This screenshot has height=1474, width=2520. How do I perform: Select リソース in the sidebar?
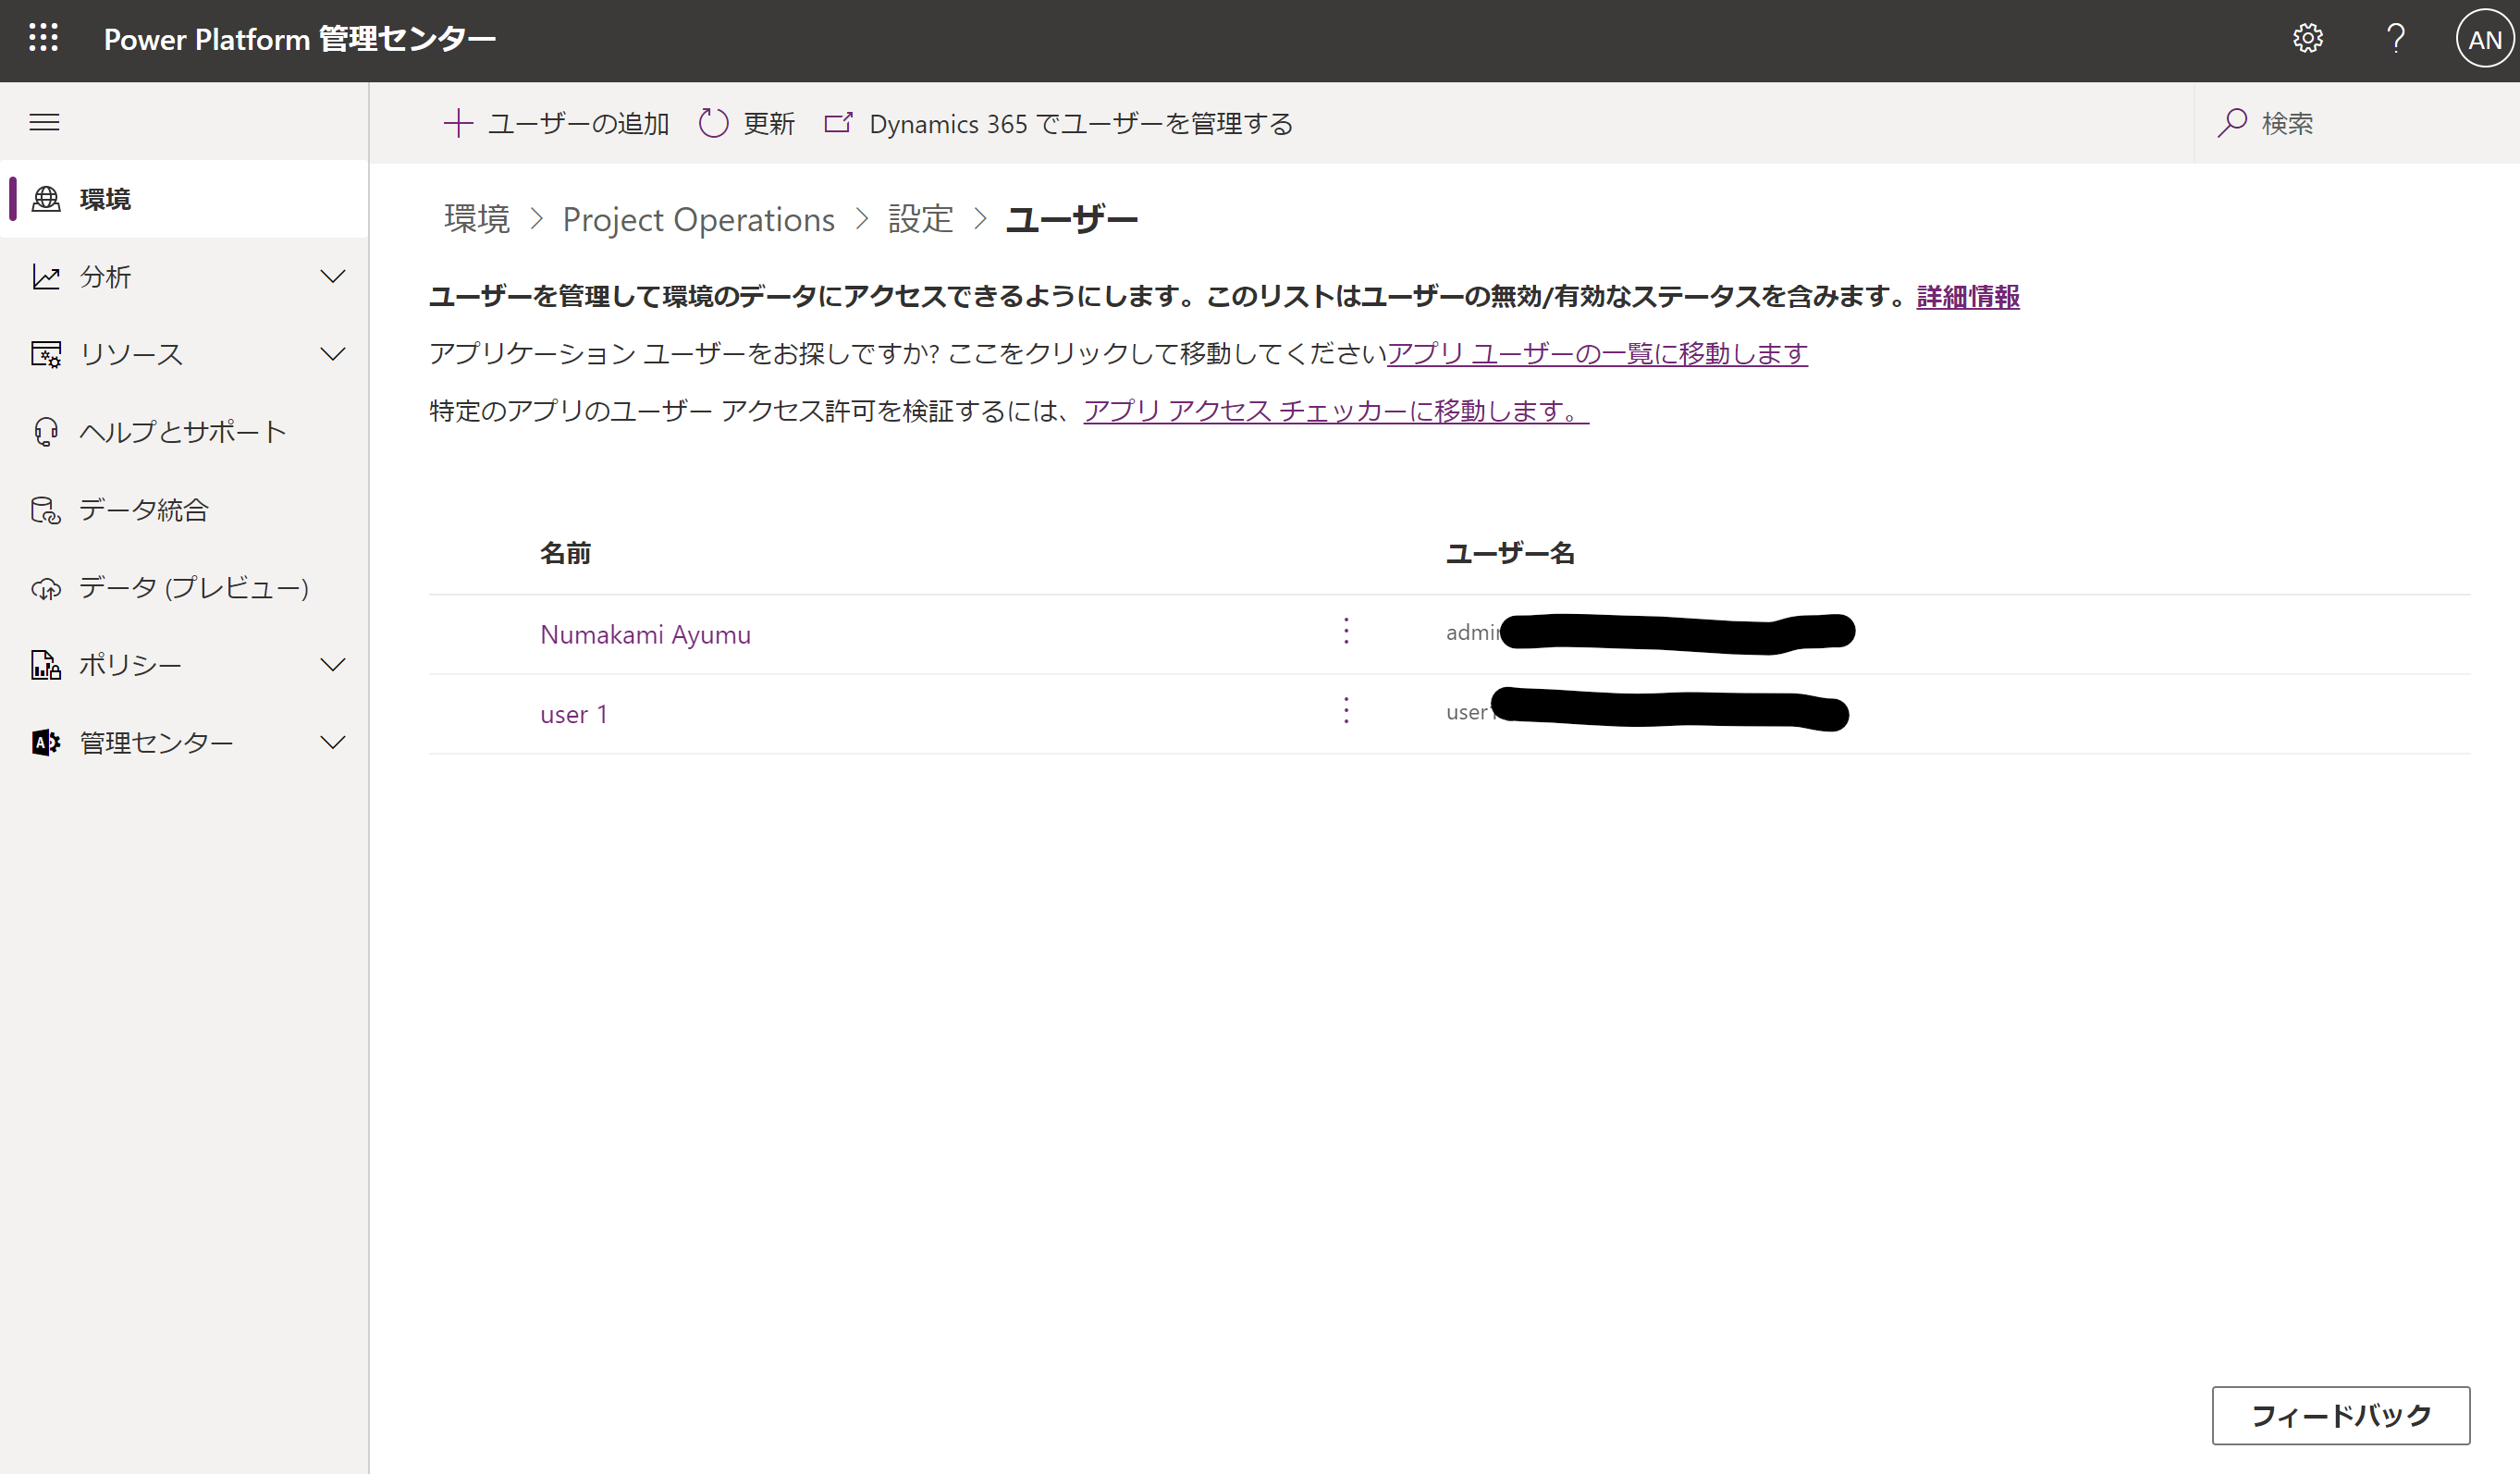click(x=184, y=354)
